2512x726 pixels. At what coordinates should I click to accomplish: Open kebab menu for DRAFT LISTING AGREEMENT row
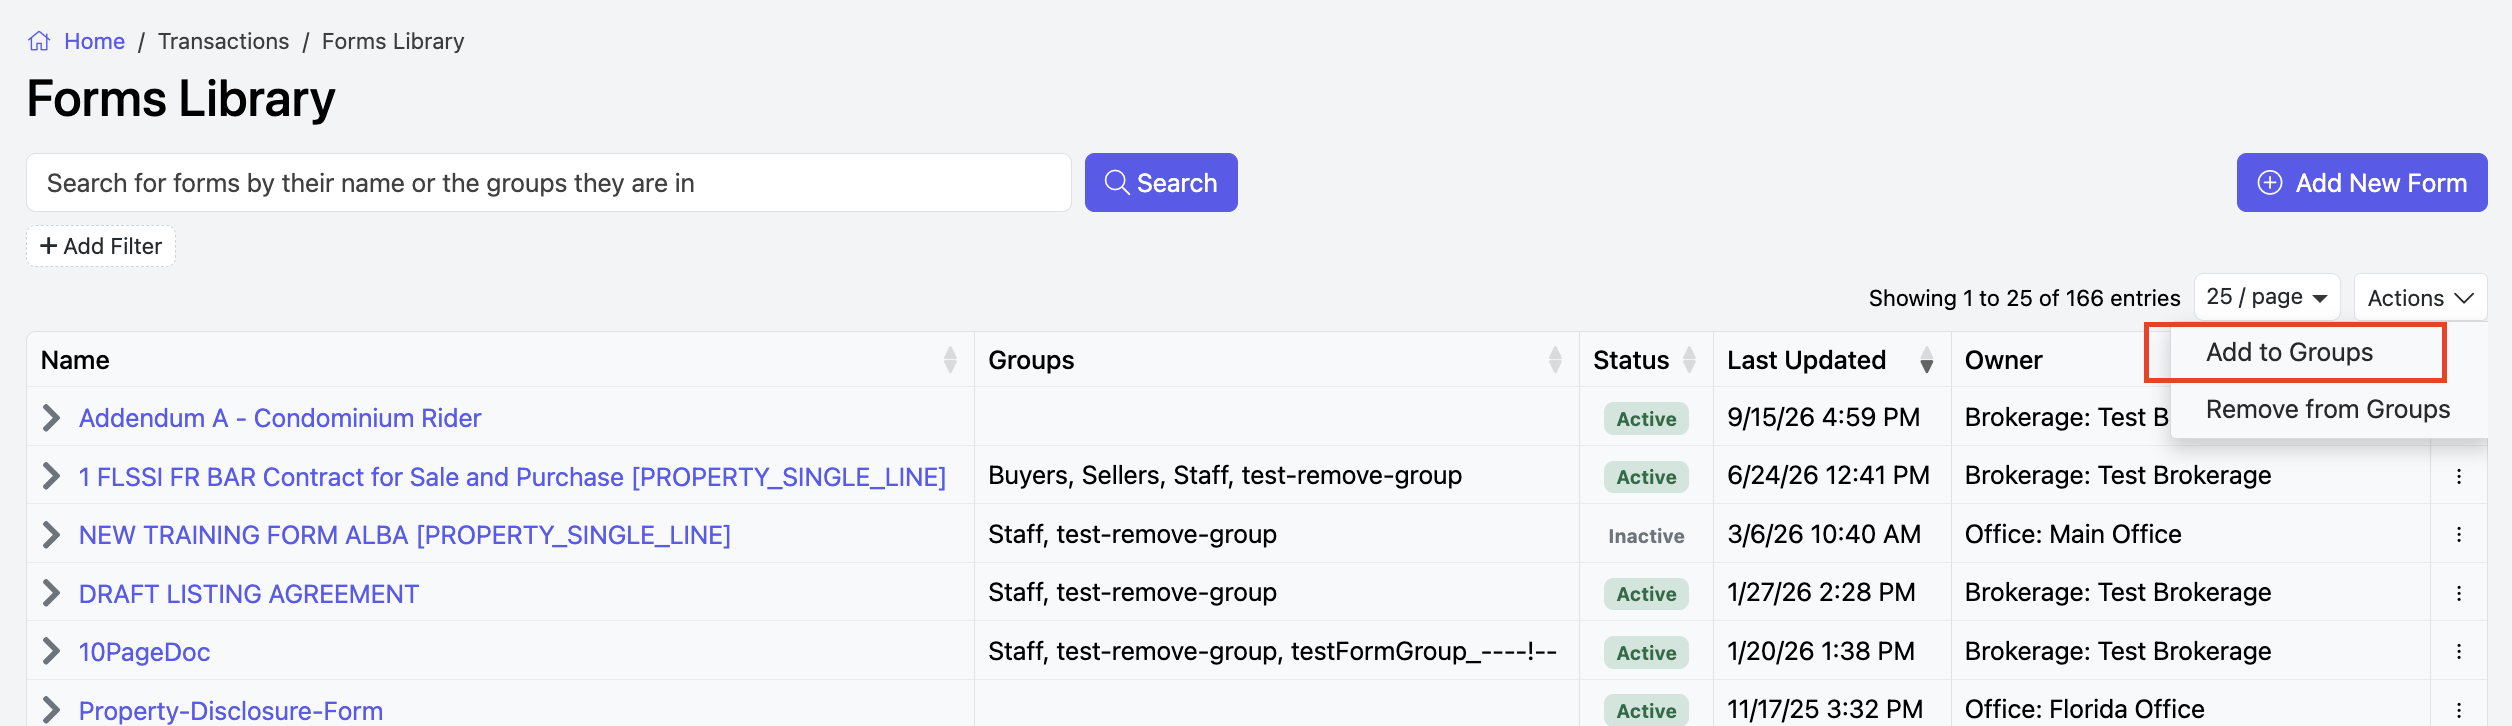[2459, 593]
